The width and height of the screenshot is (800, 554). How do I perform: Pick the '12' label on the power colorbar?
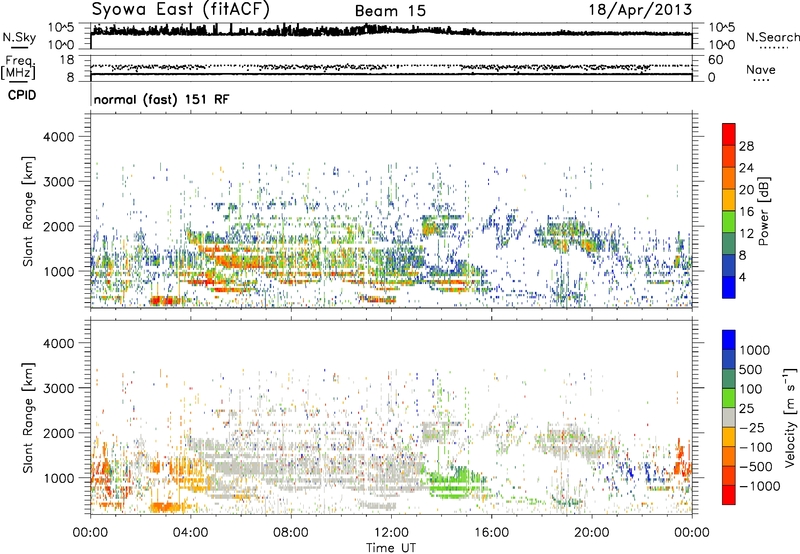coord(746,234)
